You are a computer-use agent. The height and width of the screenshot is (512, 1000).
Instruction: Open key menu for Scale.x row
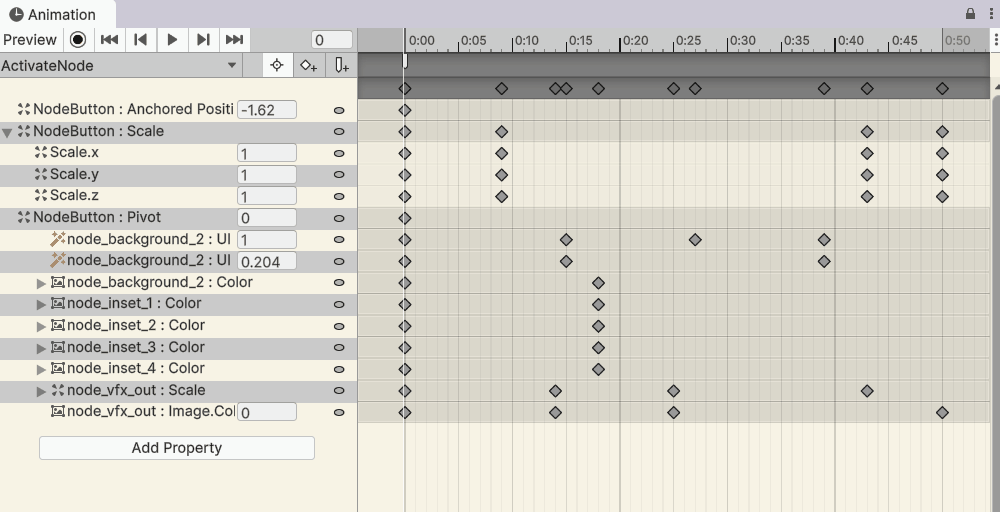339,153
